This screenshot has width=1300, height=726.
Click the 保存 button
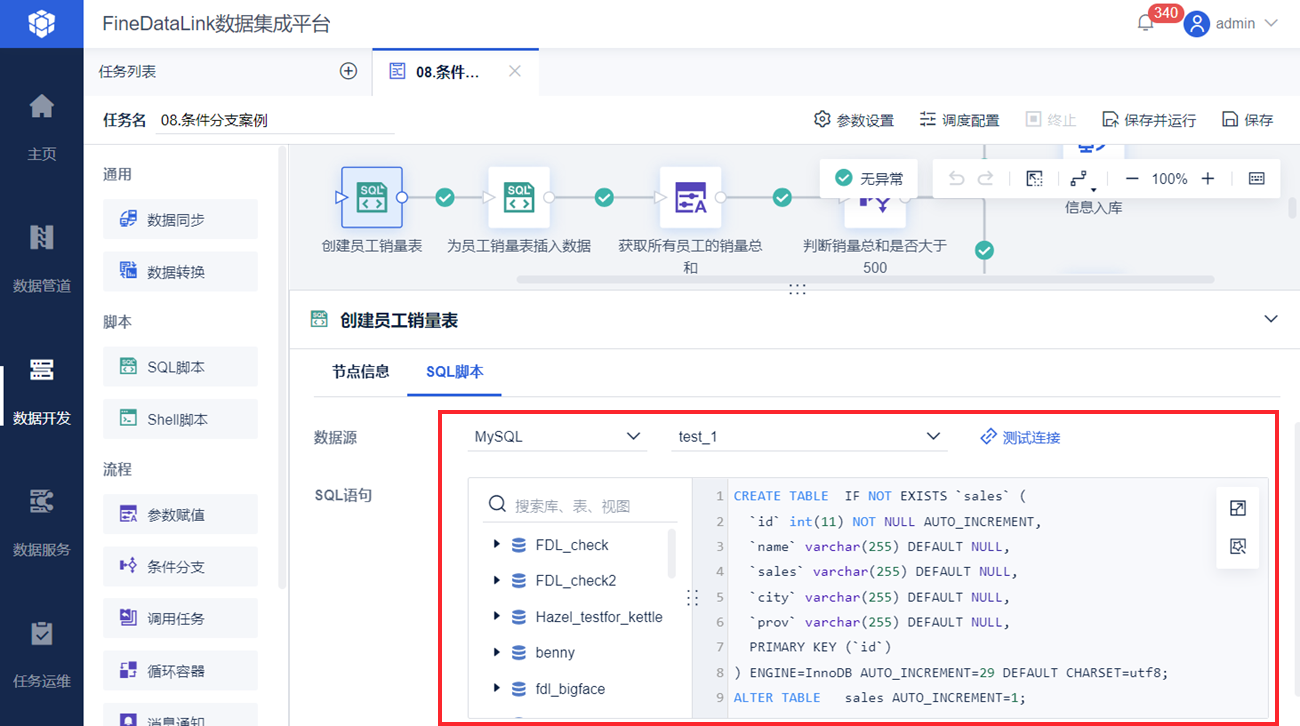coord(1248,120)
